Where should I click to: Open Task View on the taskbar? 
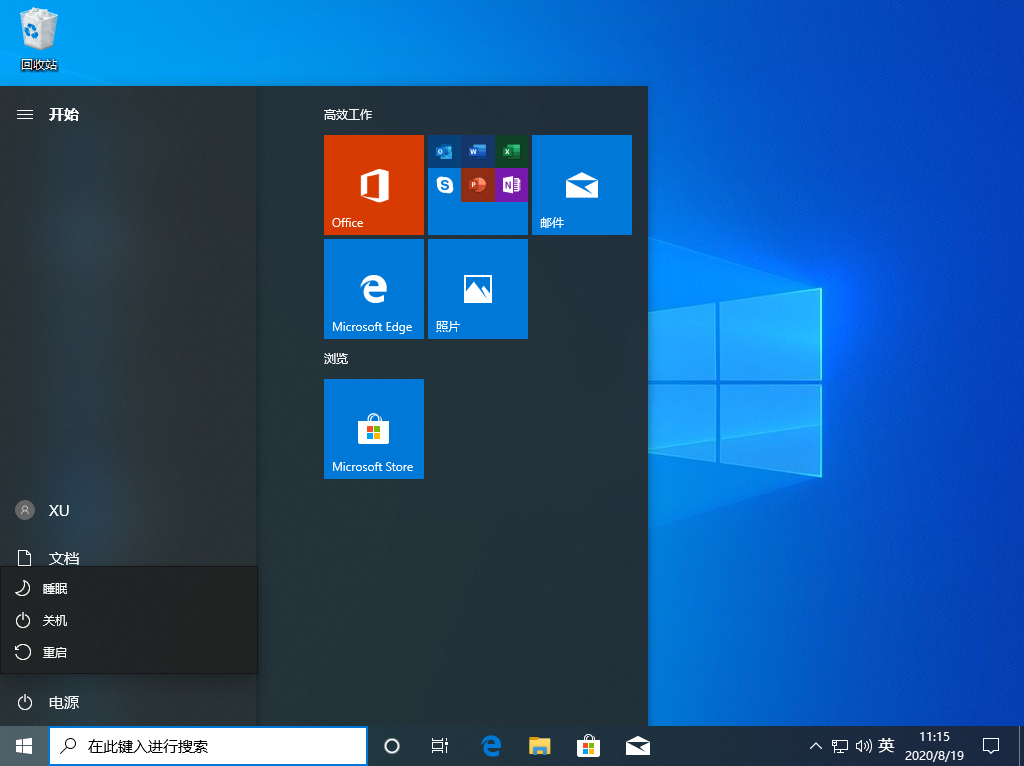point(439,746)
